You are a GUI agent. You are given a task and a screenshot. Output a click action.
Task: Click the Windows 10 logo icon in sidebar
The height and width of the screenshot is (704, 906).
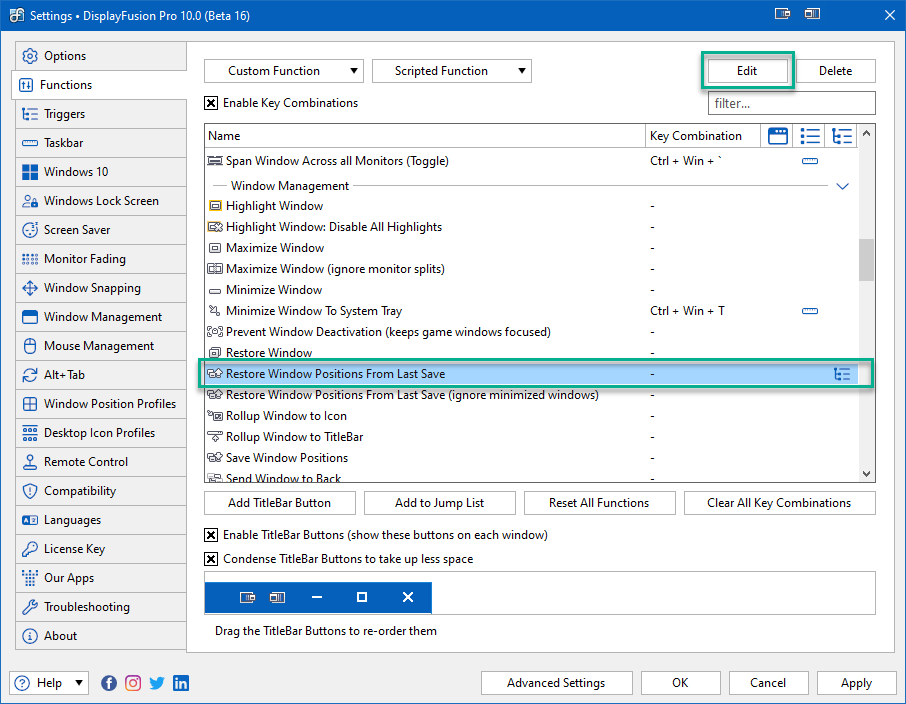point(30,172)
